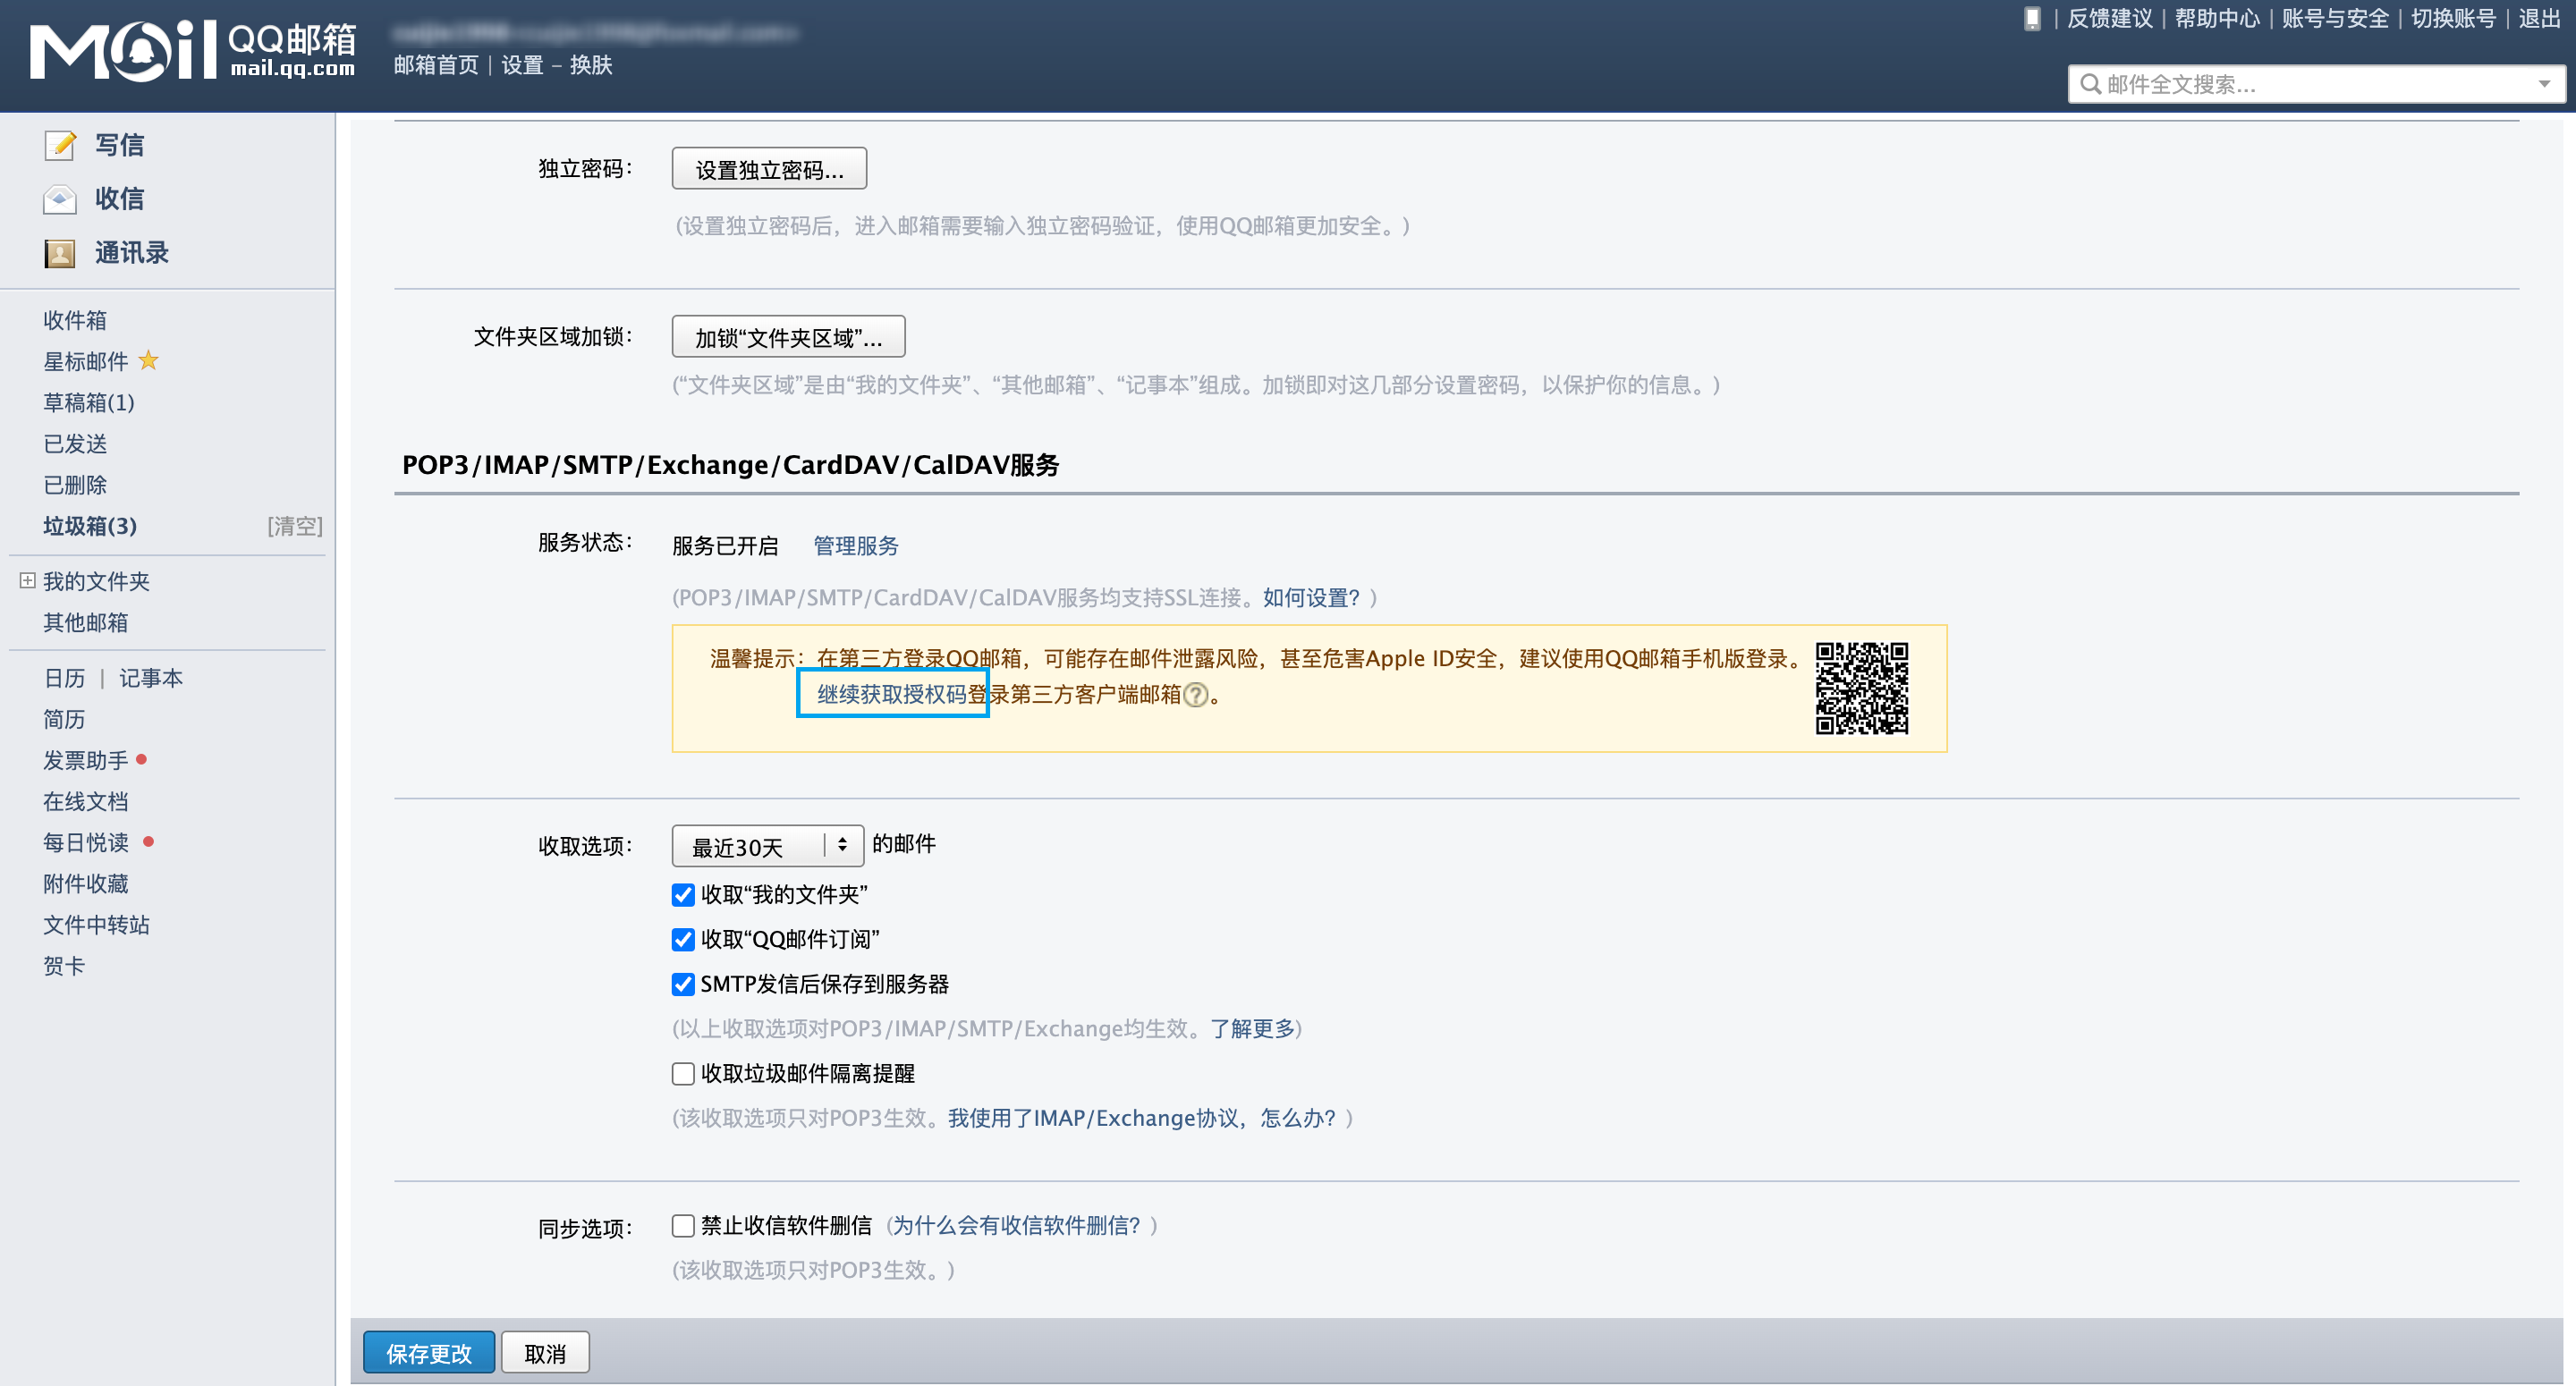Click the 如何设置? link
This screenshot has height=1386, width=2576.
point(1311,598)
